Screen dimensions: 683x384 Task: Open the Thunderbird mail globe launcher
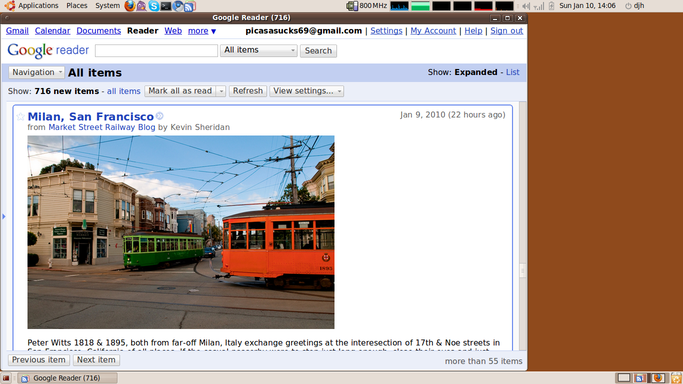click(x=178, y=6)
